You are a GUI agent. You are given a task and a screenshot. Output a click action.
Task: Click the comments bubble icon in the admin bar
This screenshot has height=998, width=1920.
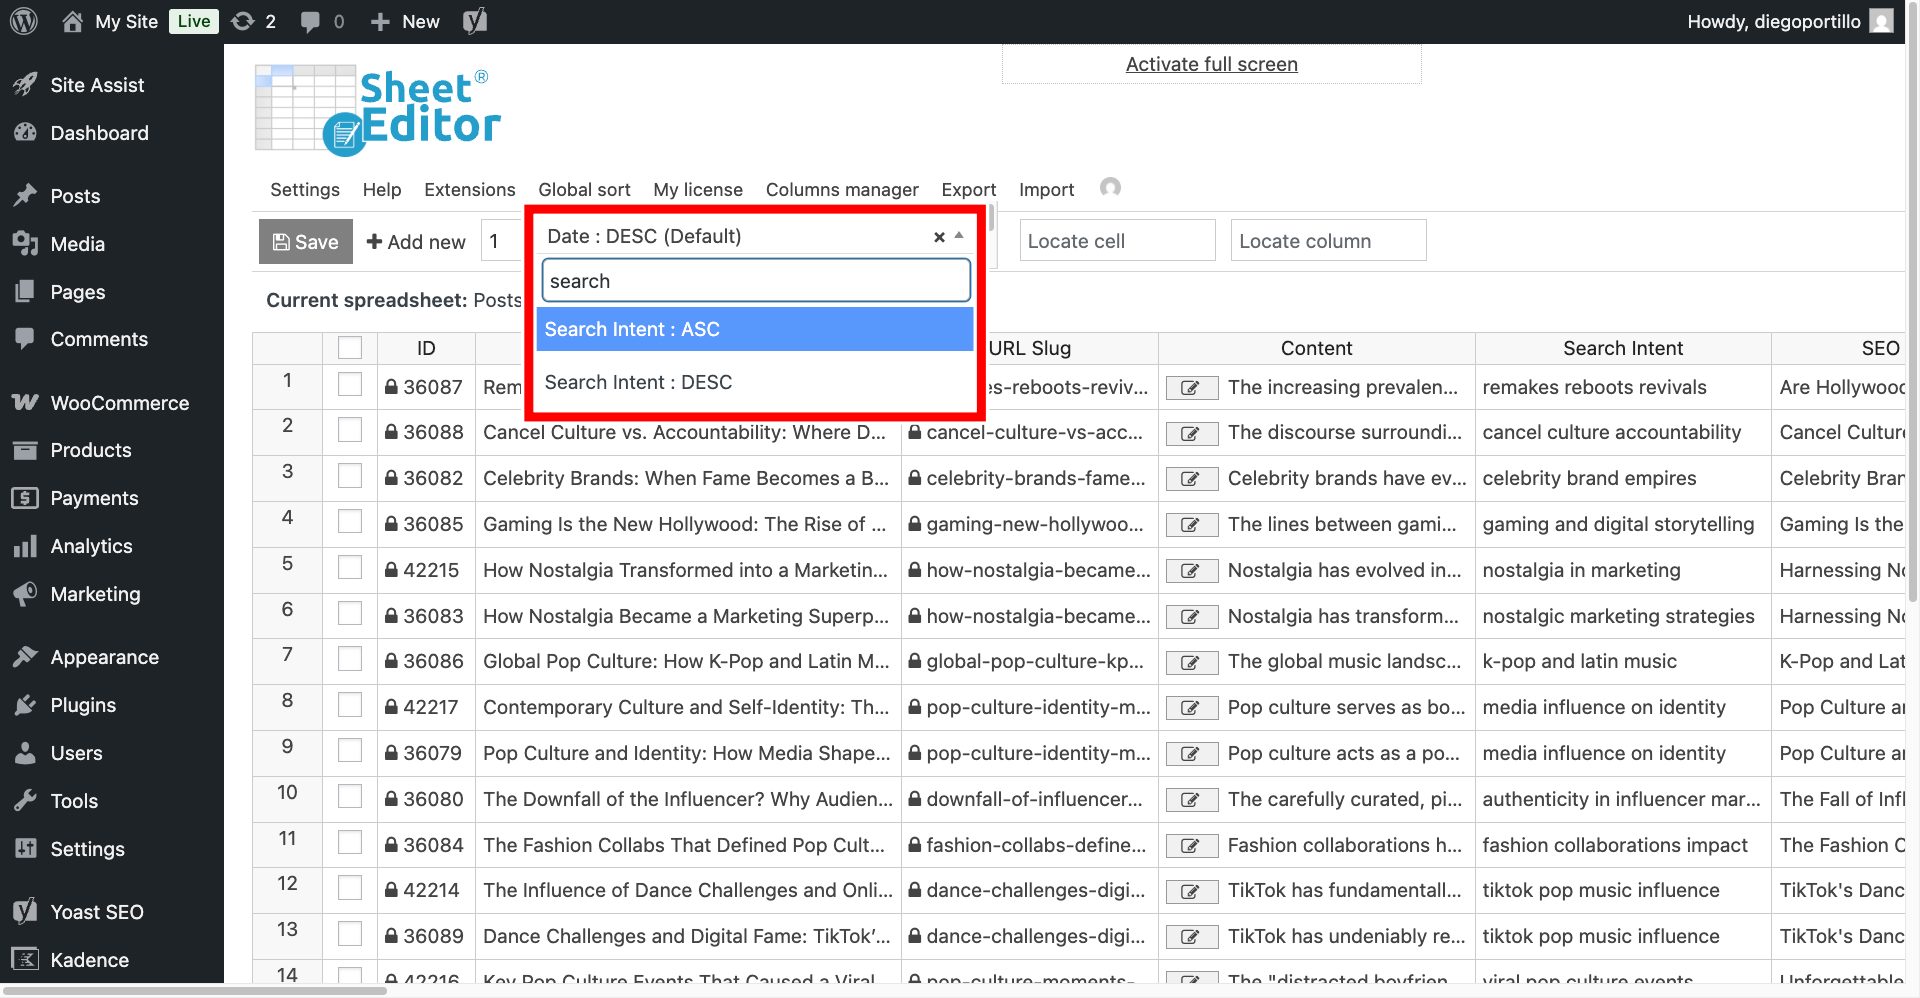tap(310, 21)
